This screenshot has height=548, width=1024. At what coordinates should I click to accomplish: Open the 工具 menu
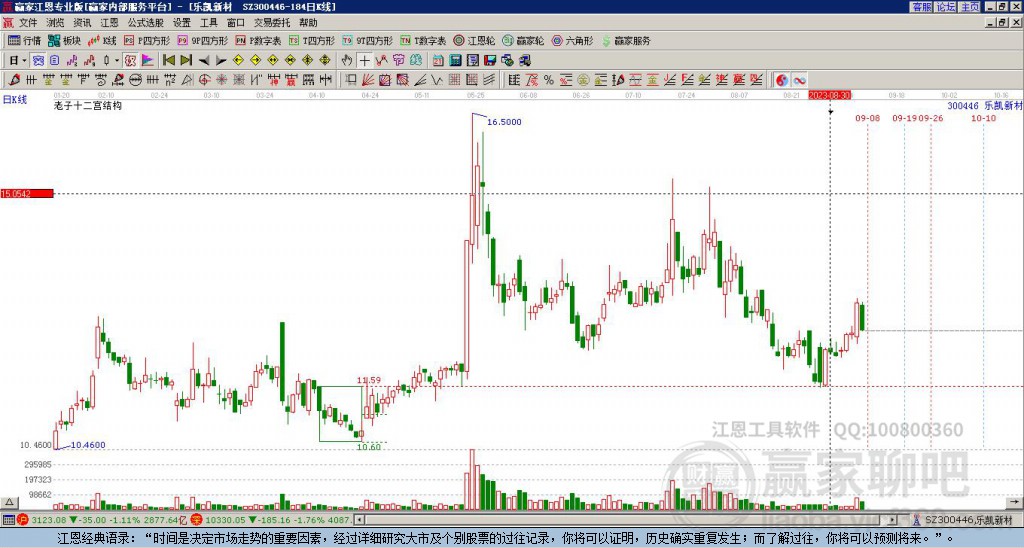(208, 23)
